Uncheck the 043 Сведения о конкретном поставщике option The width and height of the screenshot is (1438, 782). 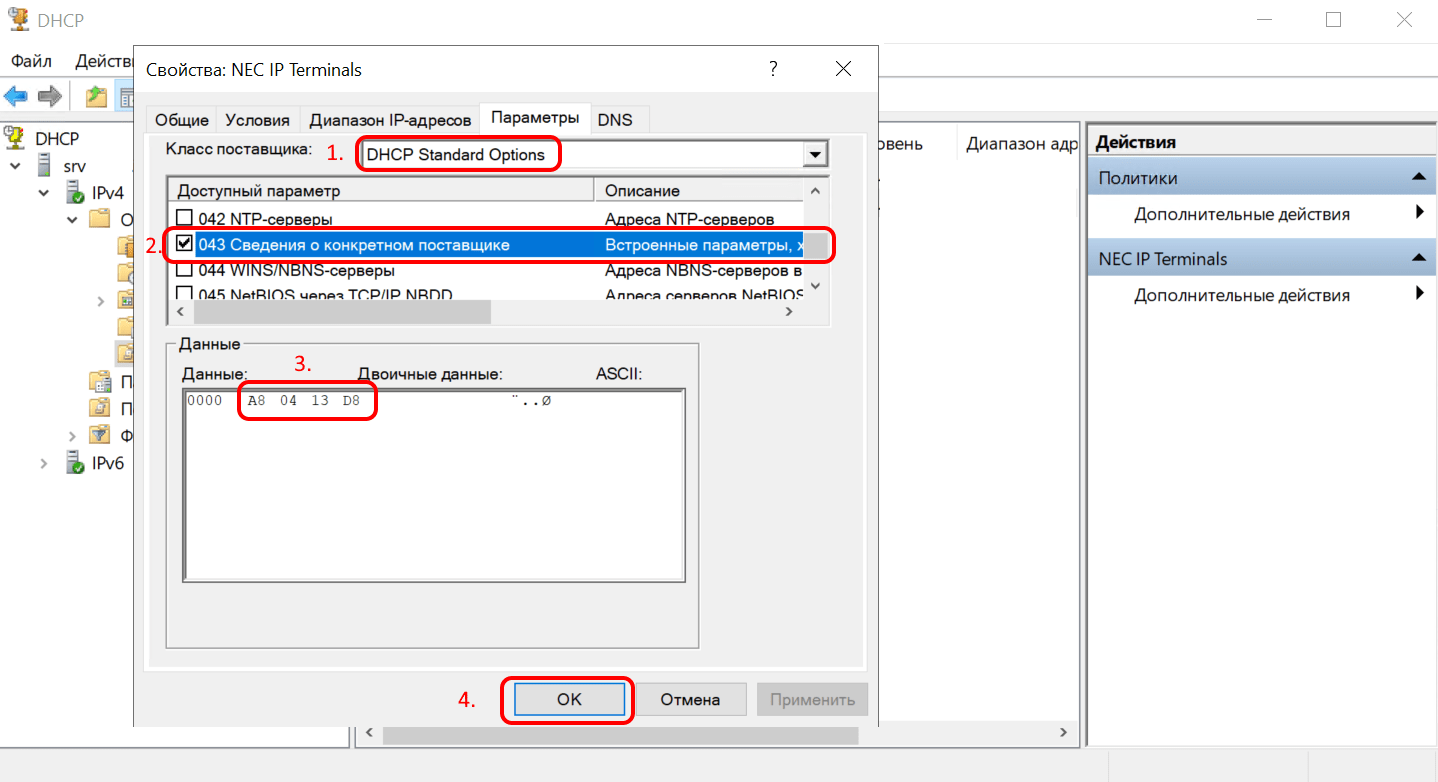[184, 244]
